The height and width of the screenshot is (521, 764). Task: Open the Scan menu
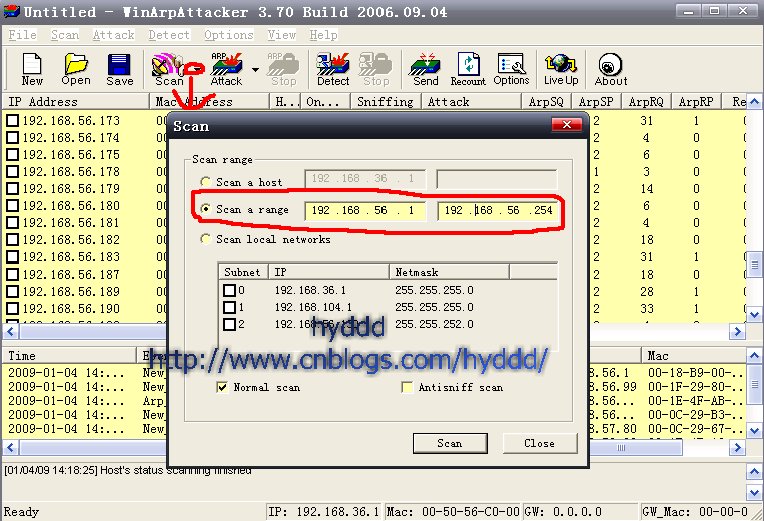65,35
